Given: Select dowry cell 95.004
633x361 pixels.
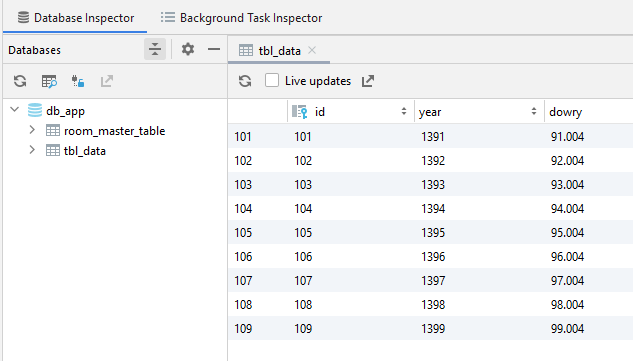Looking at the screenshot, I should 589,233.
